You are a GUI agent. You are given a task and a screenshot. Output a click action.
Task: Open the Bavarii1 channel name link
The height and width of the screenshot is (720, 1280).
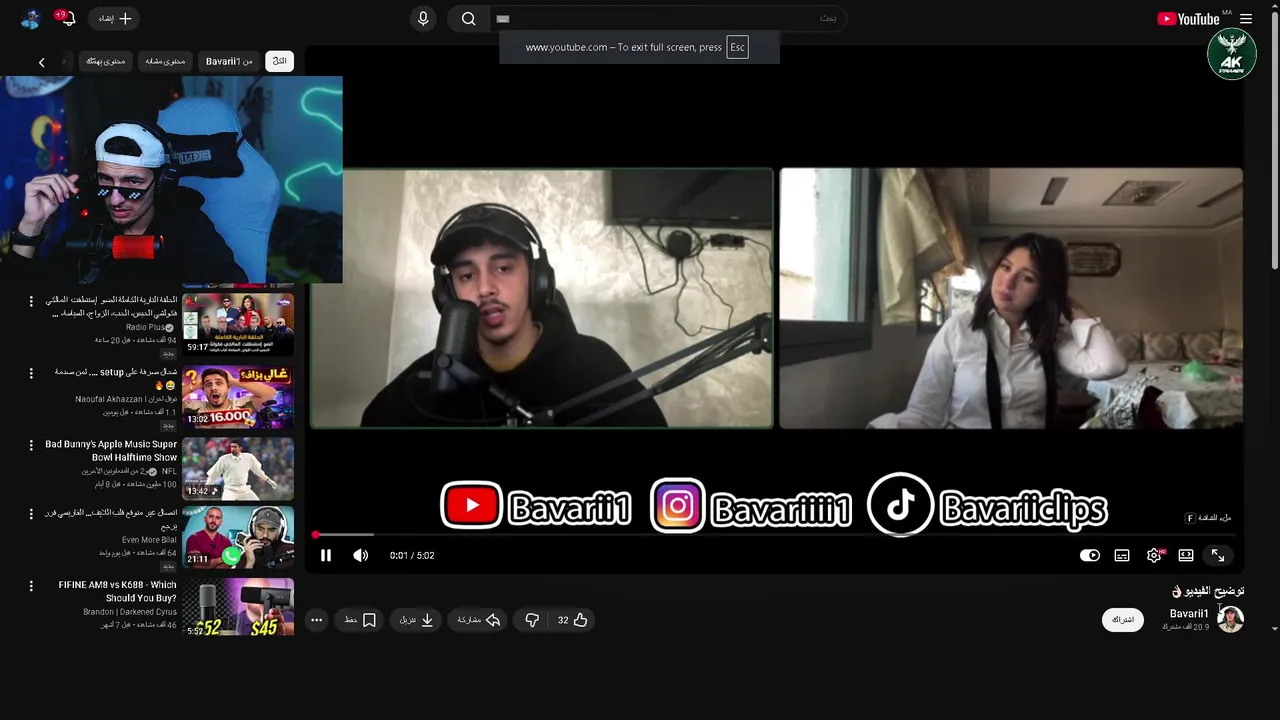1189,614
